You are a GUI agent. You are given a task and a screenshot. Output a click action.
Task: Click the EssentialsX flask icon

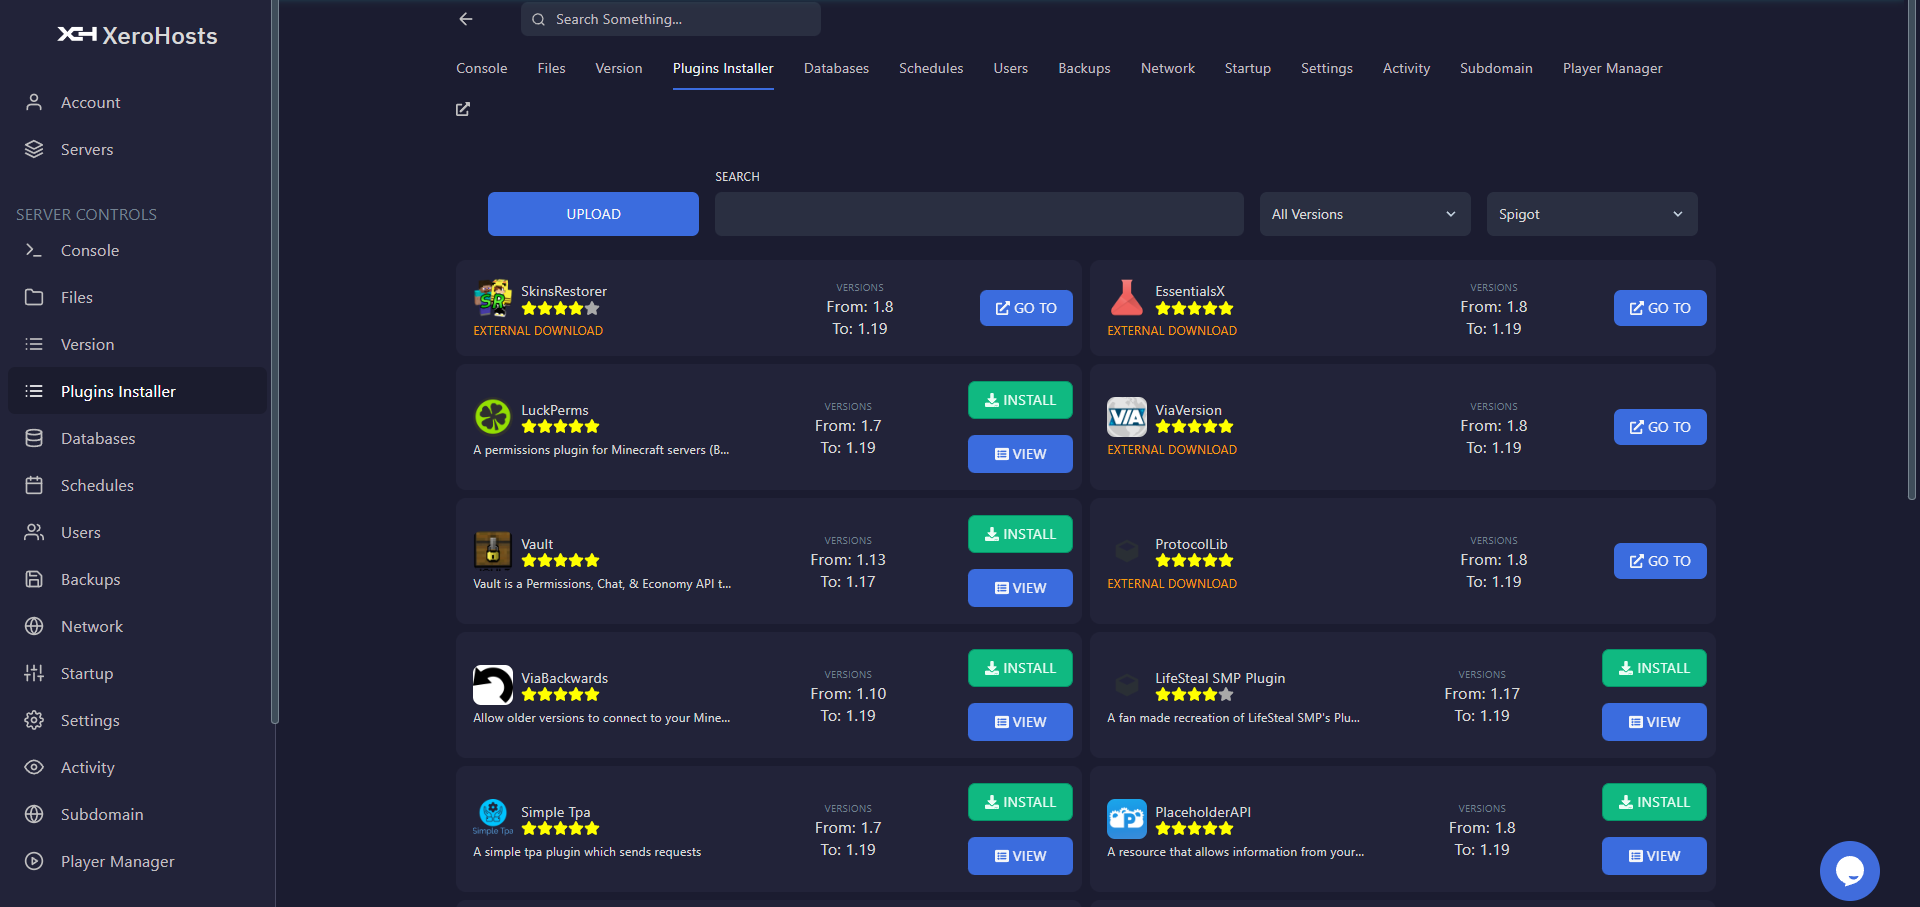pos(1127,298)
